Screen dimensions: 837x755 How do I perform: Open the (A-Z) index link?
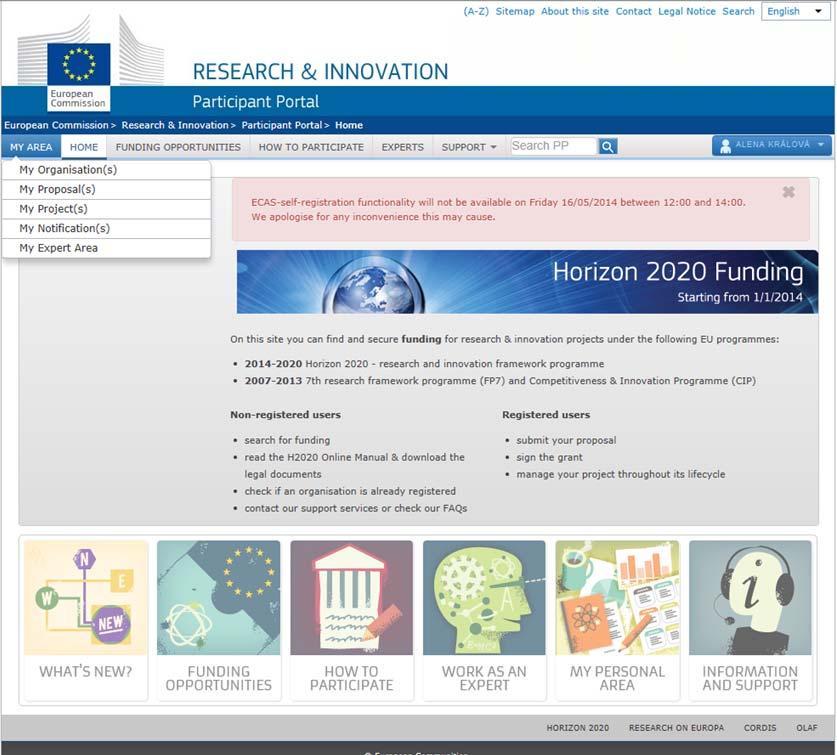[x=476, y=11]
